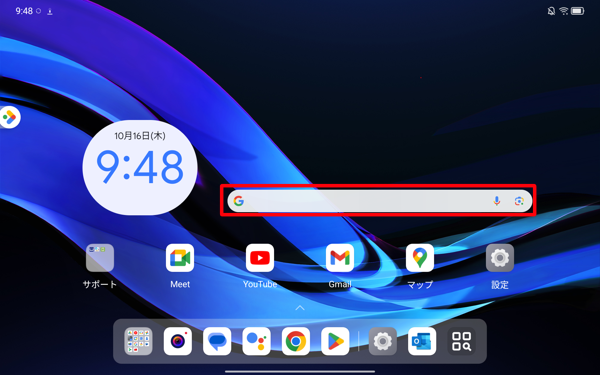Screen dimensions: 600x375
Task: Open the 設定 app on the home screen
Action: pos(500,258)
